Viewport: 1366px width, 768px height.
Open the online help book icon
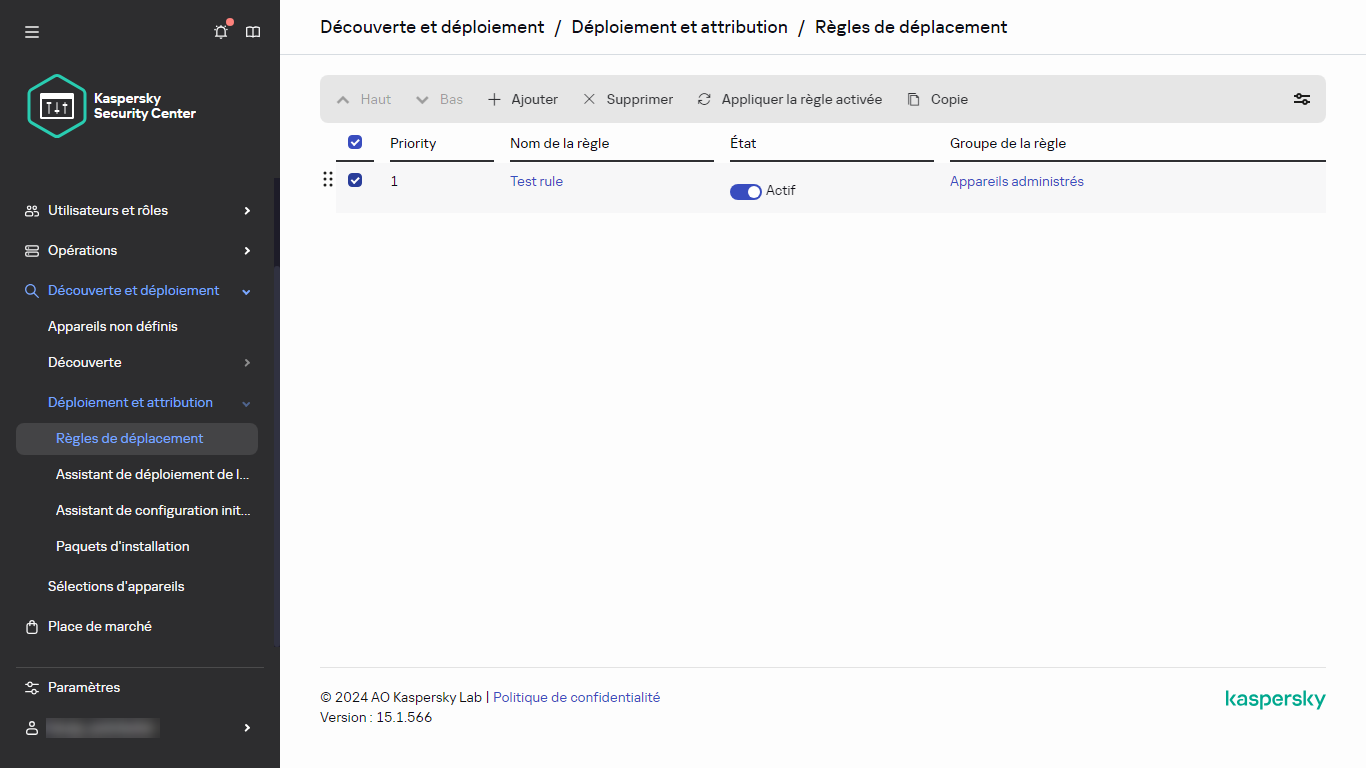coord(253,31)
